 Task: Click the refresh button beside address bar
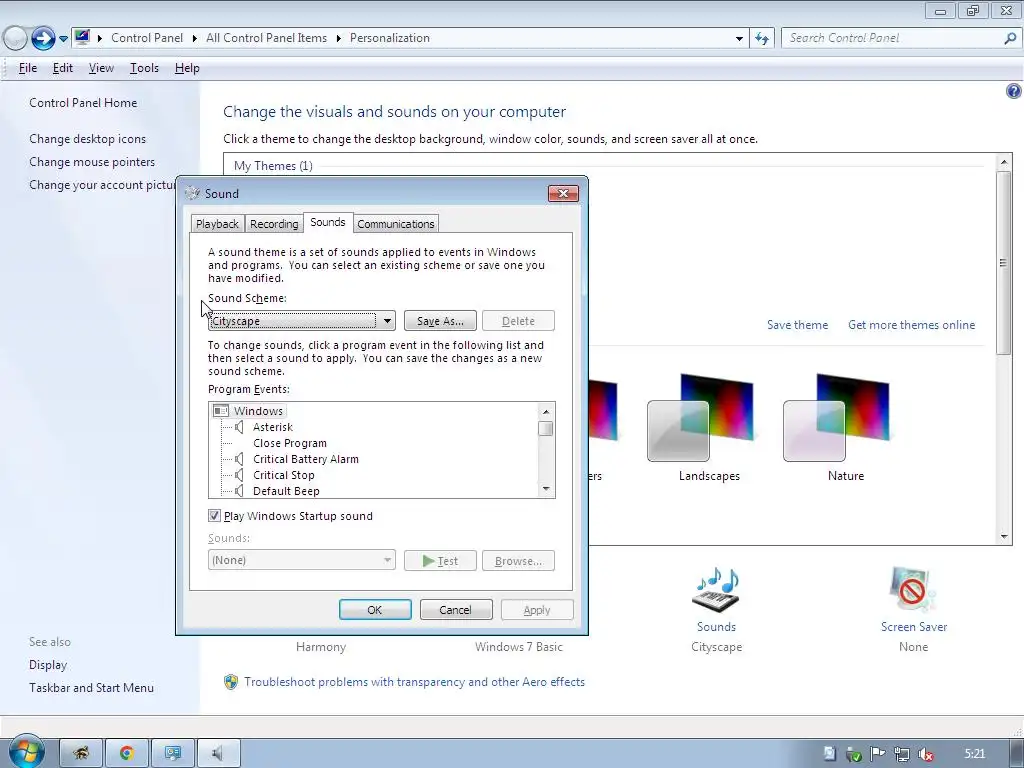click(x=761, y=39)
